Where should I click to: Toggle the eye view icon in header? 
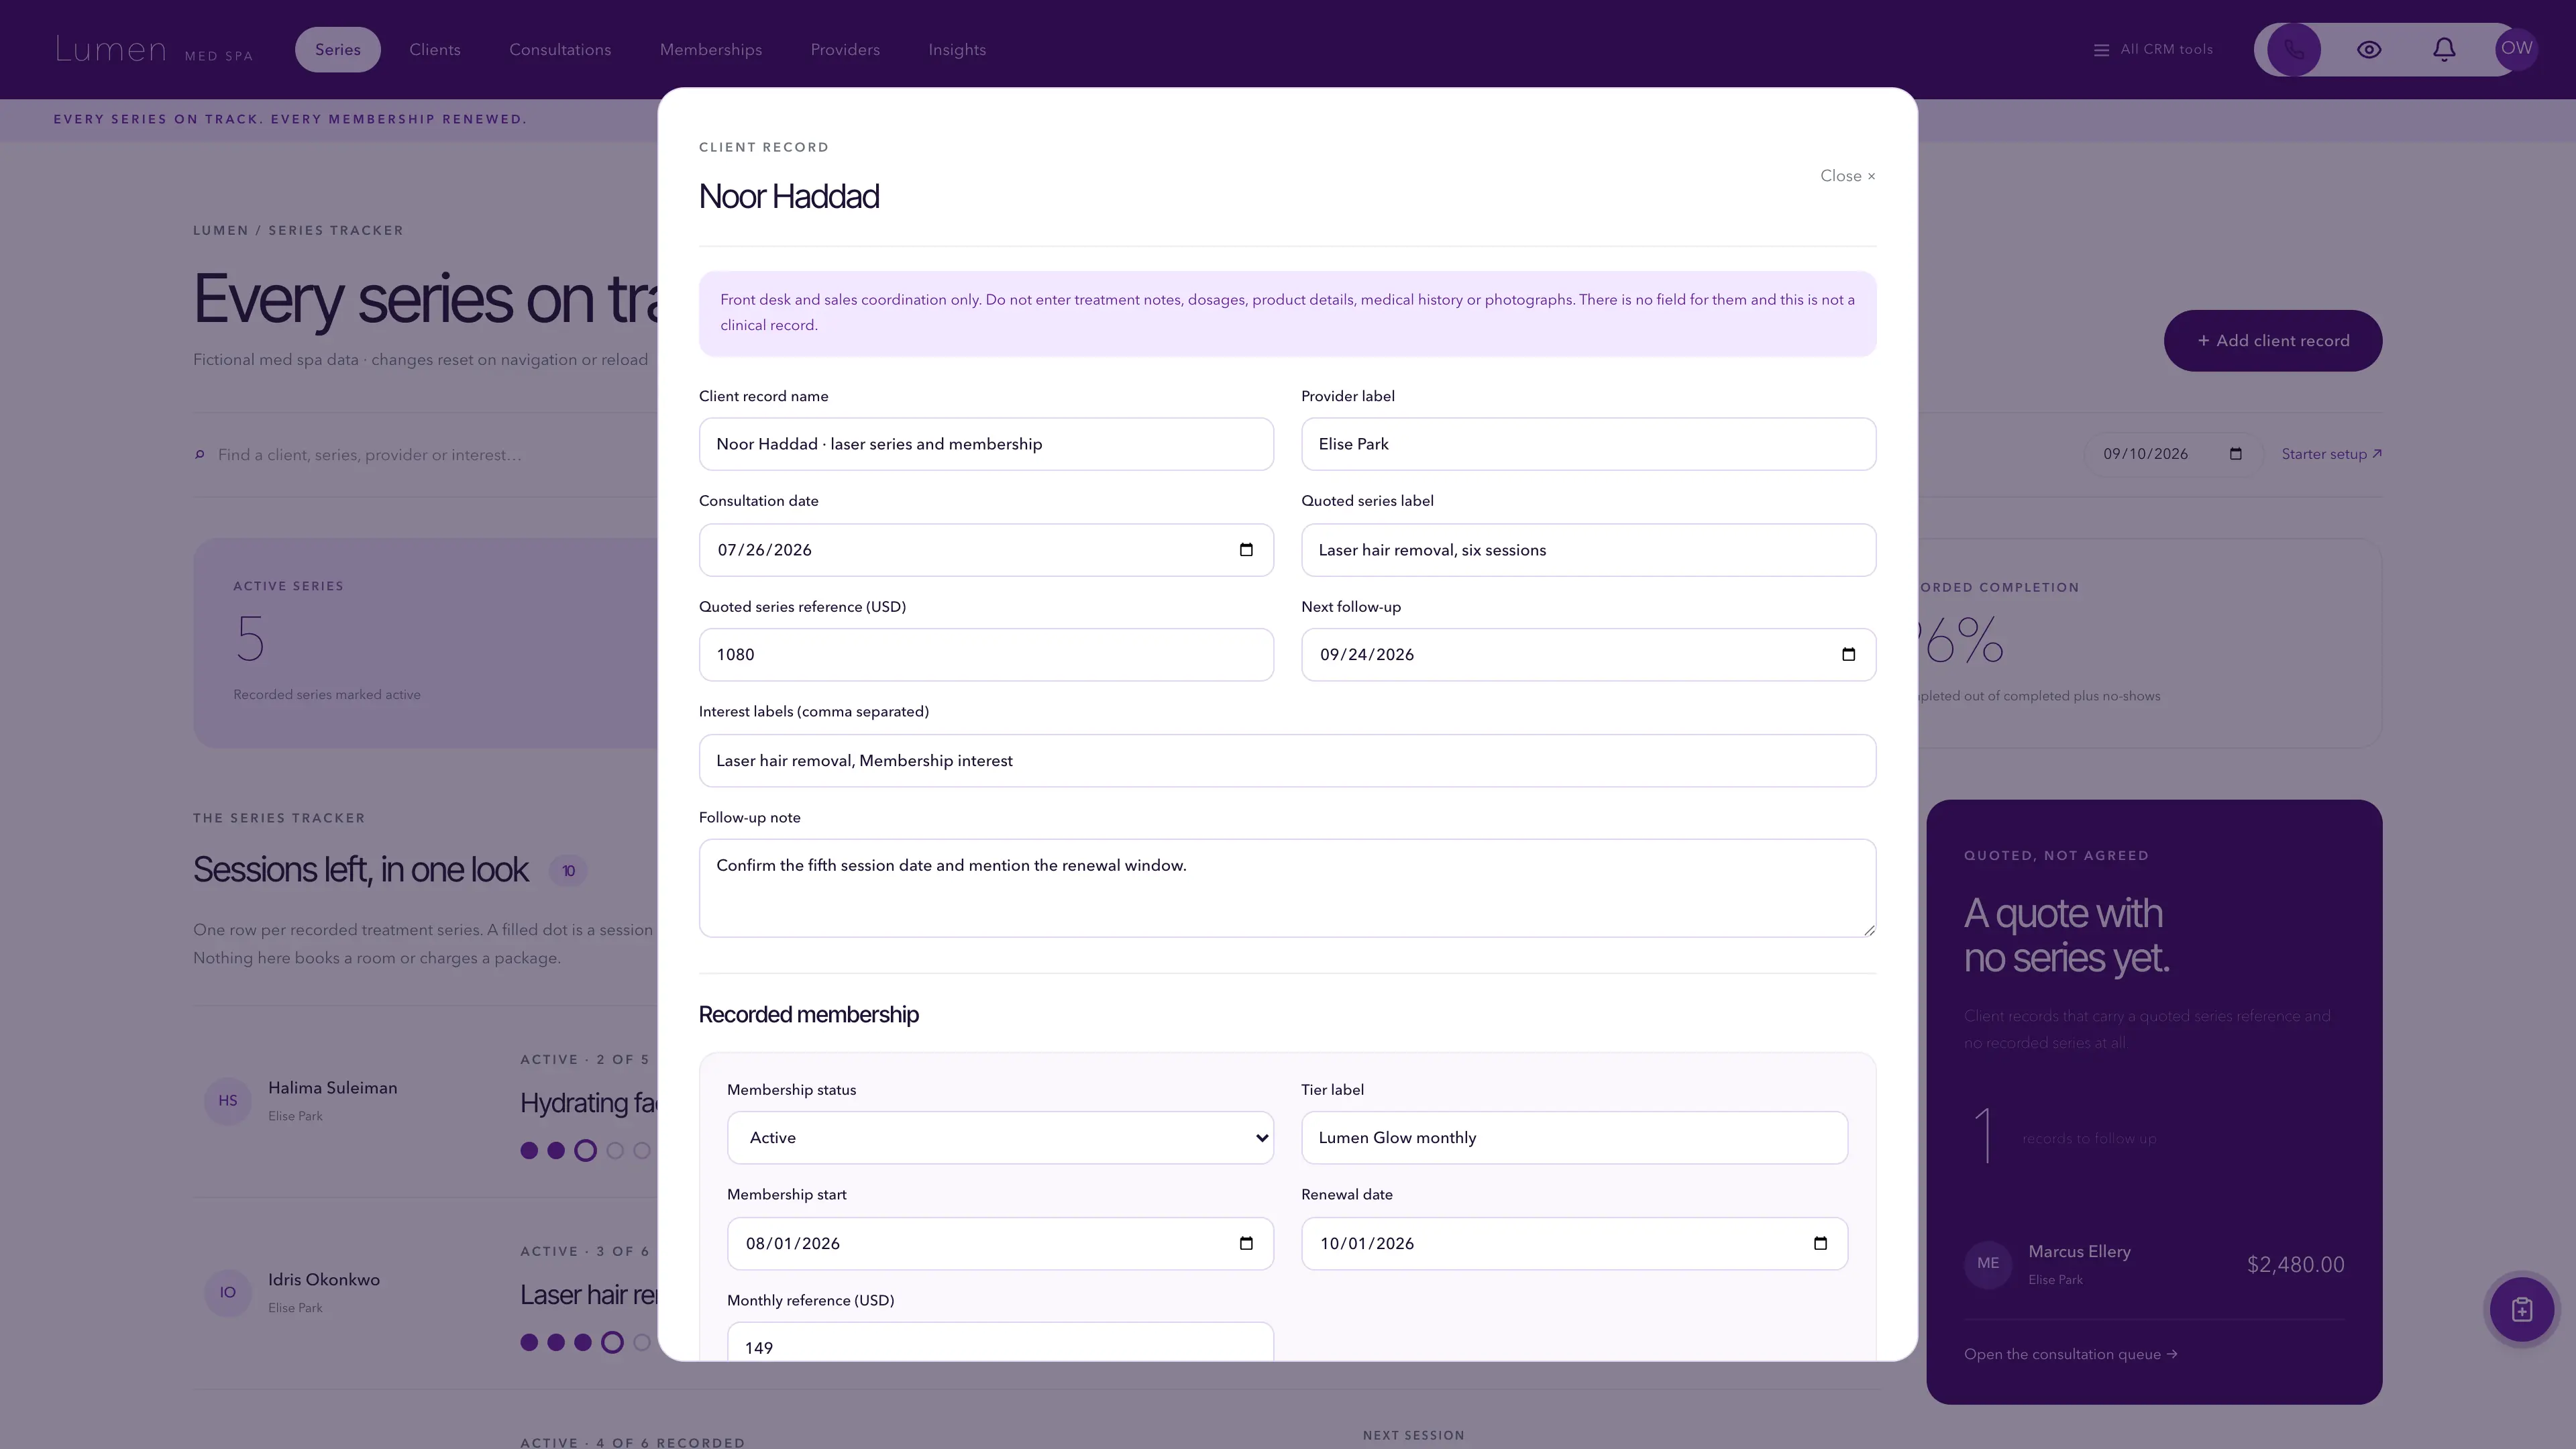(x=2368, y=49)
